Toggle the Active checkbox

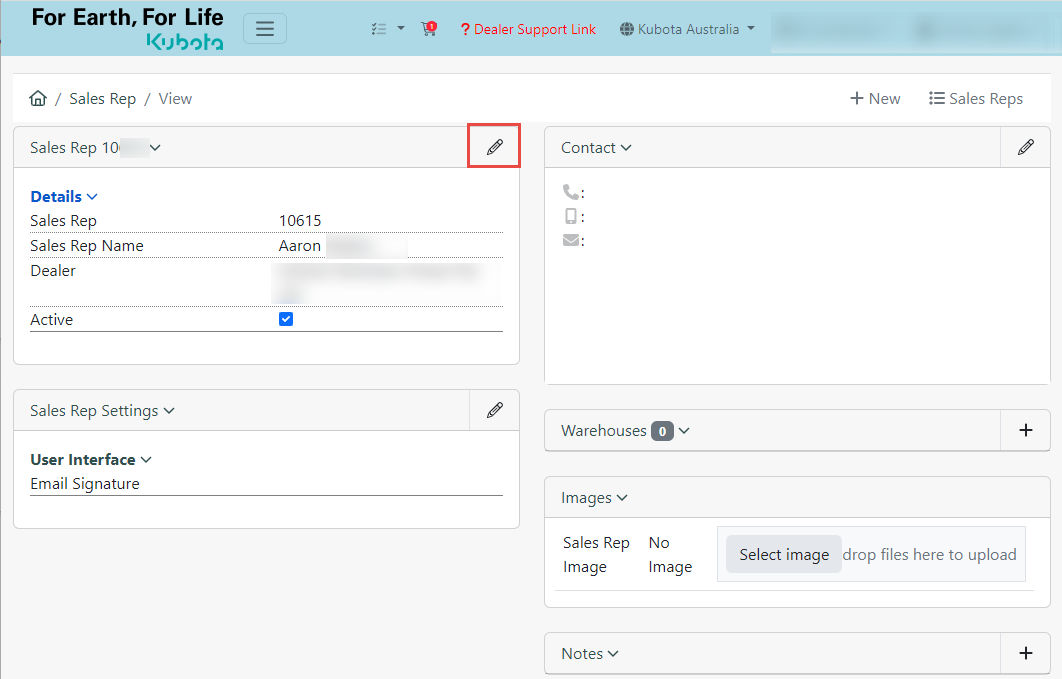tap(286, 320)
